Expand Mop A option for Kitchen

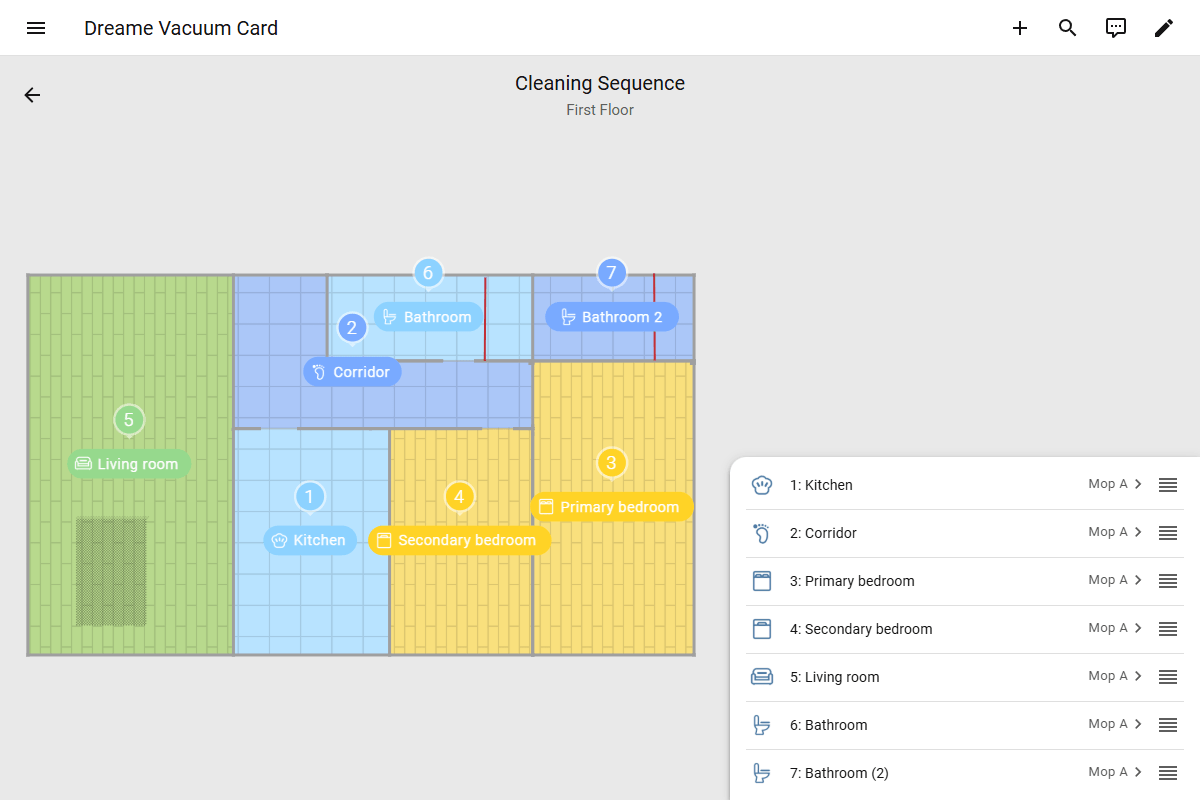1116,484
